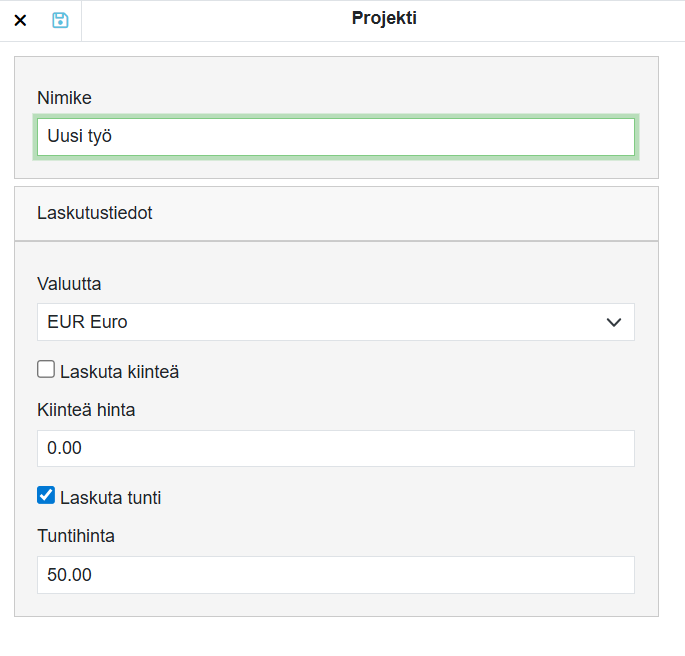This screenshot has width=685, height=656.
Task: Select the EUR Euro value text
Action: (88, 322)
